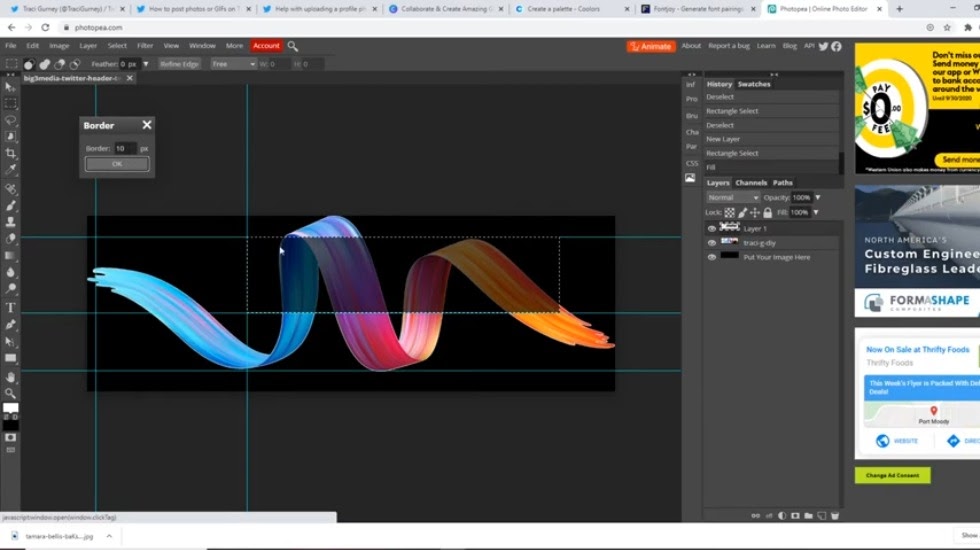Toggle lock transparent pixels

pos(729,213)
